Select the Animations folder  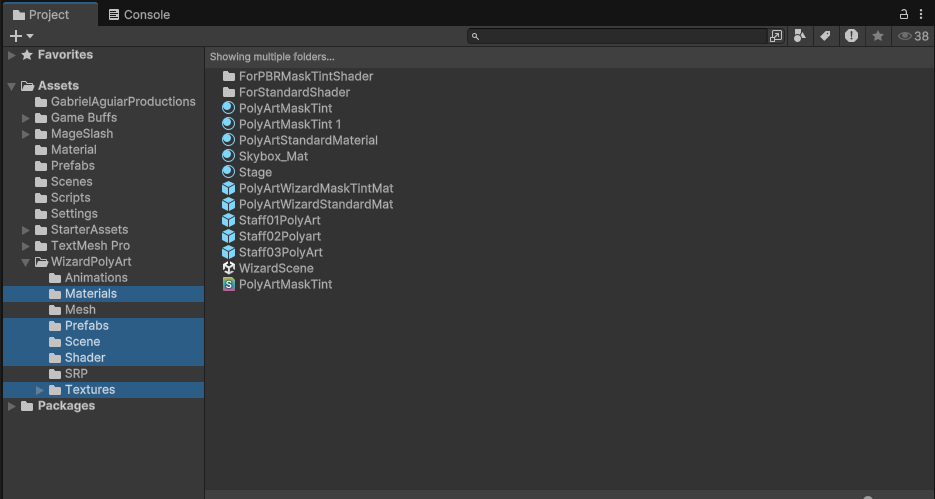click(96, 278)
